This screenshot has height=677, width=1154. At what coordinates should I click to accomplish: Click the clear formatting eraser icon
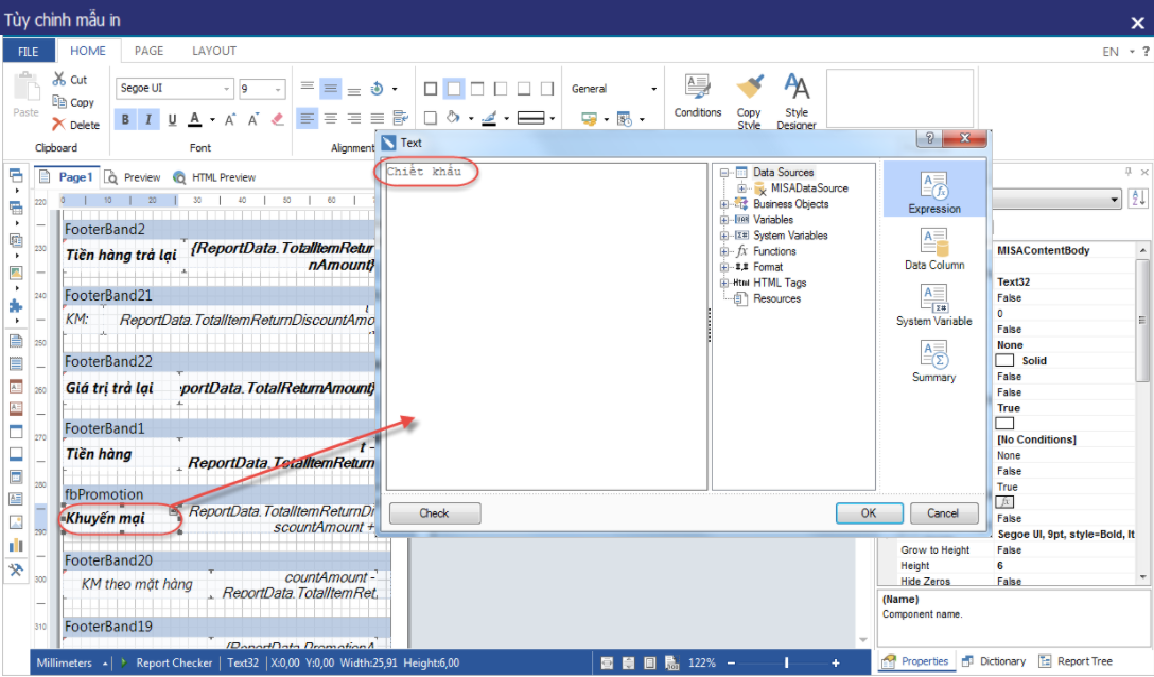(277, 119)
